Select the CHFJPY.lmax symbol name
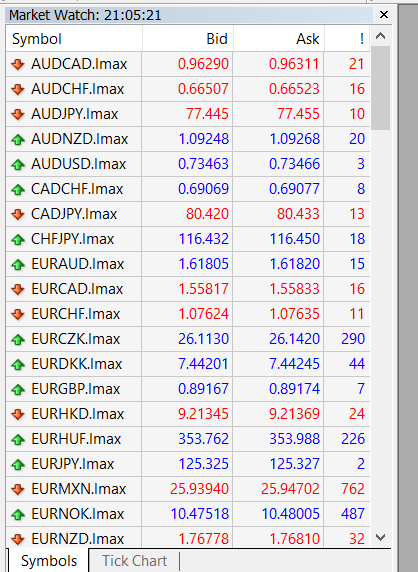418x572 pixels. (x=73, y=239)
